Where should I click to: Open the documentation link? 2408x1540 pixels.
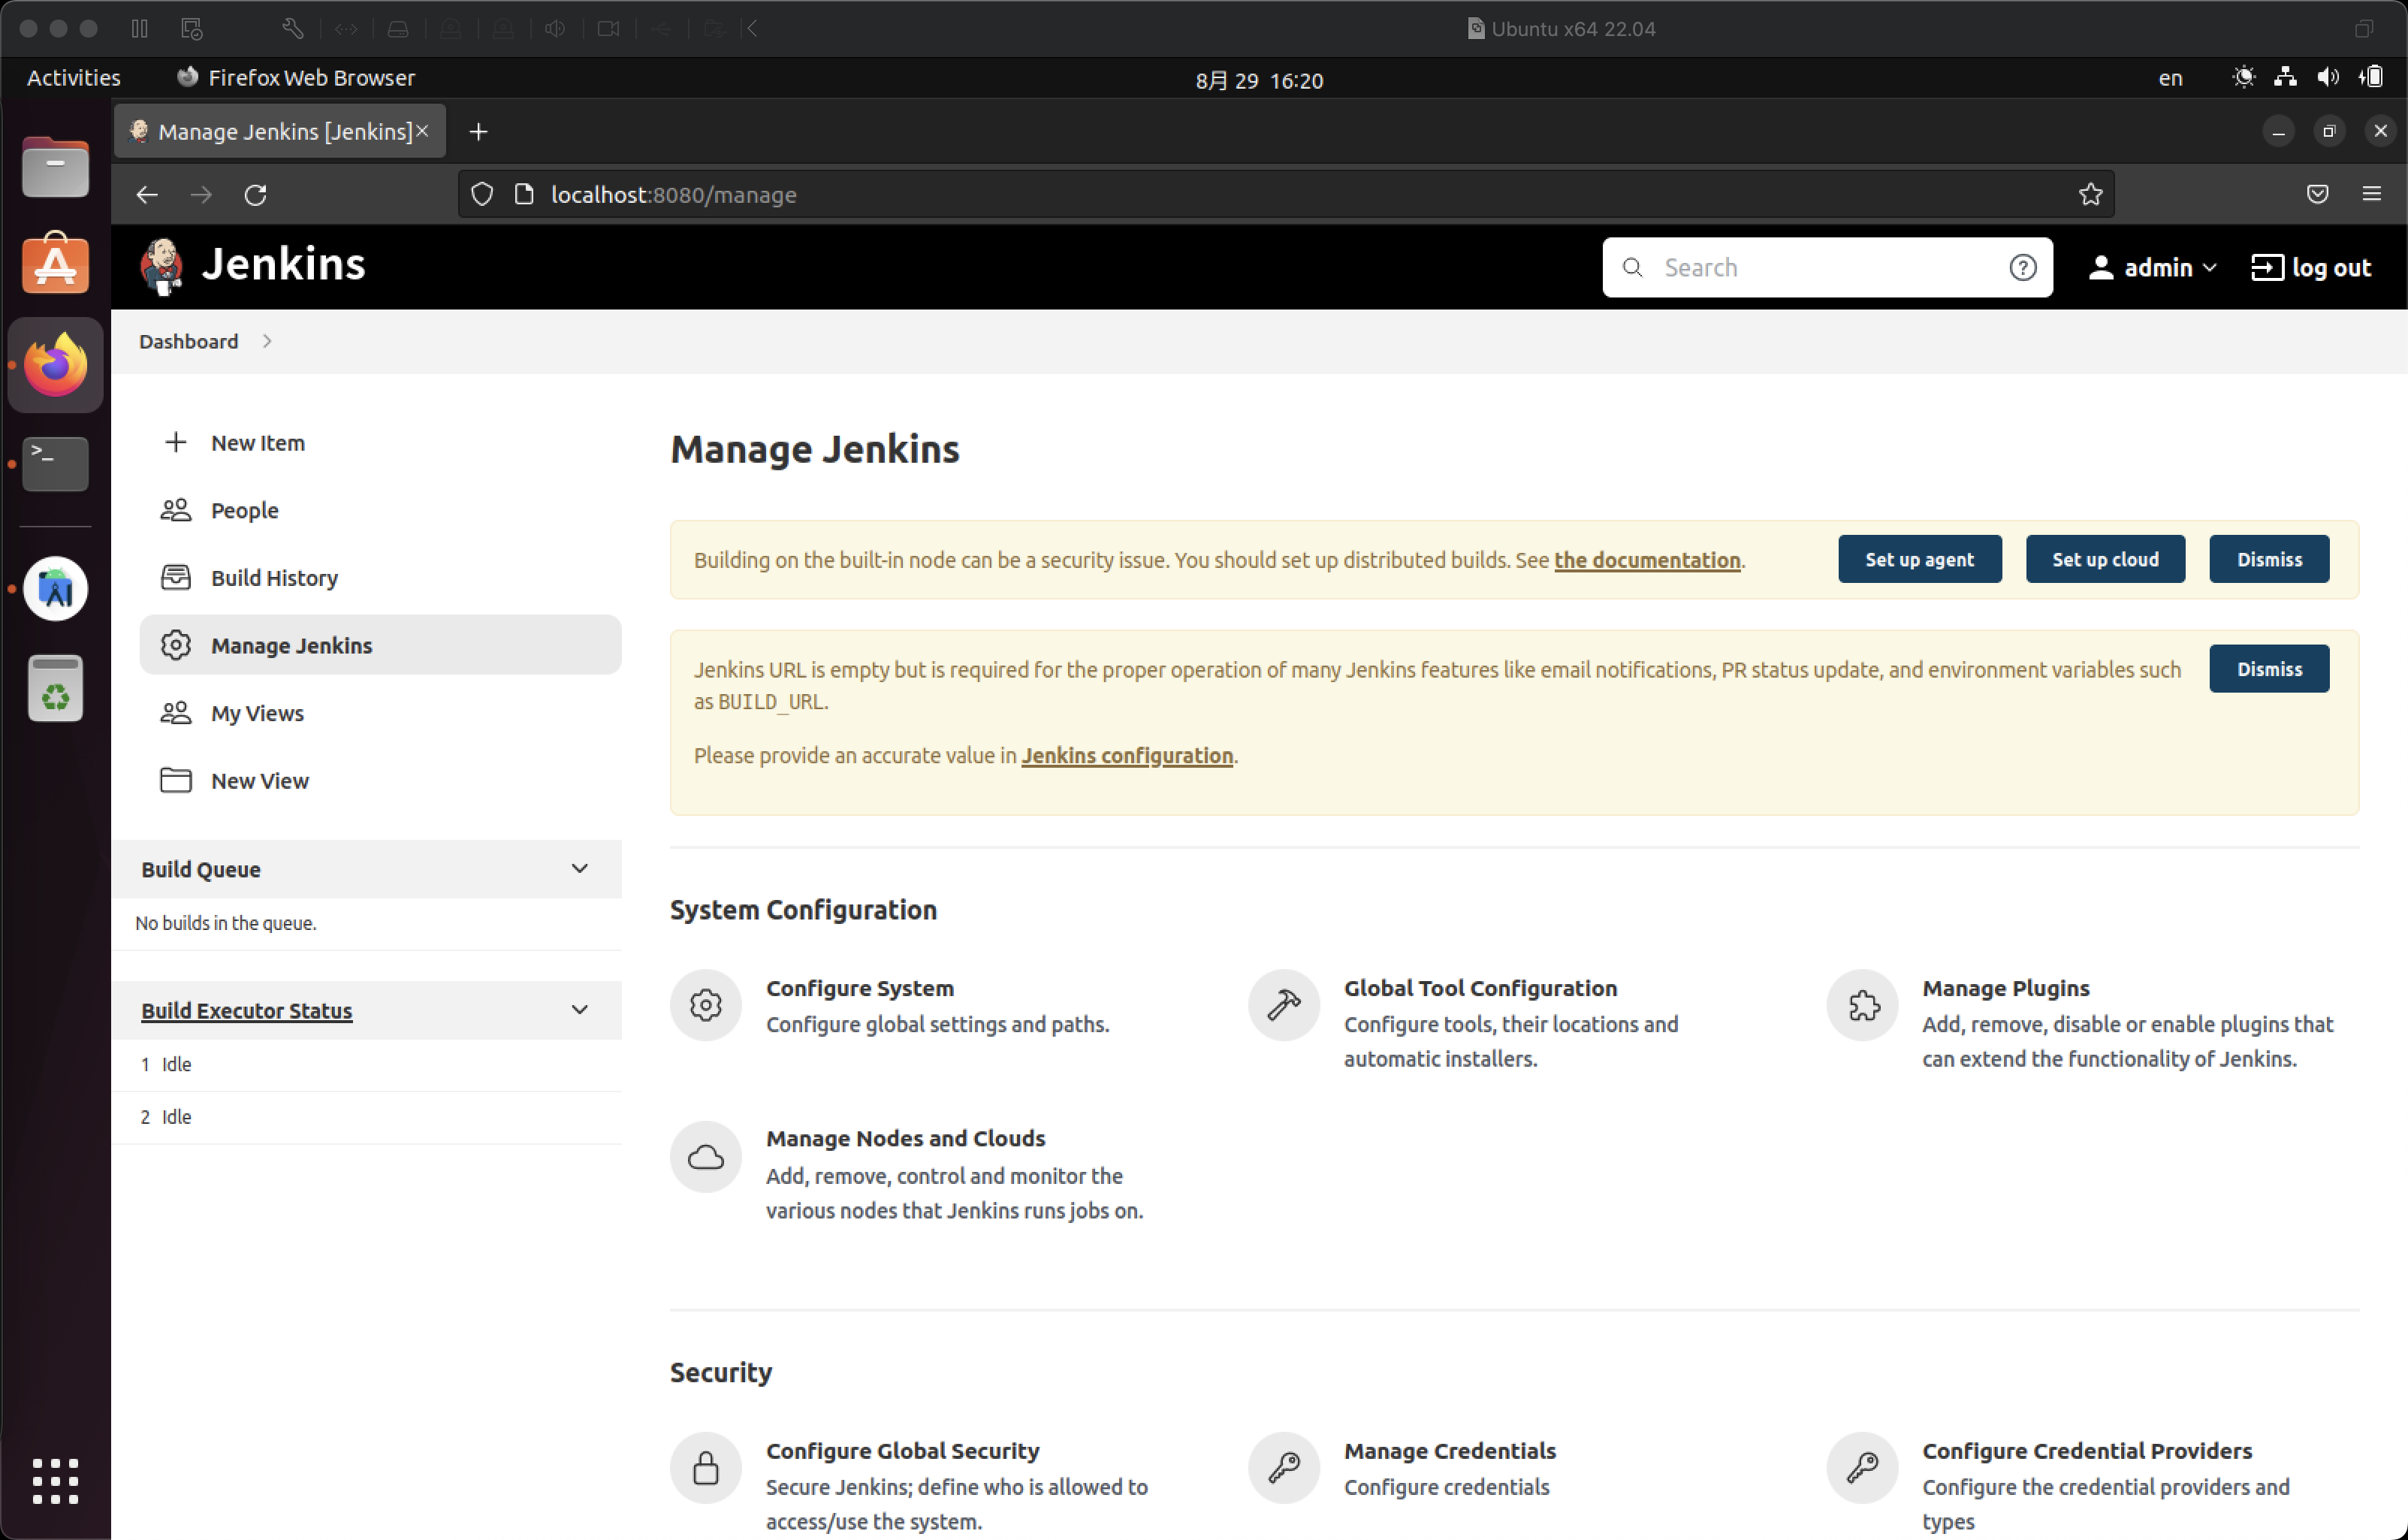pyautogui.click(x=1647, y=560)
